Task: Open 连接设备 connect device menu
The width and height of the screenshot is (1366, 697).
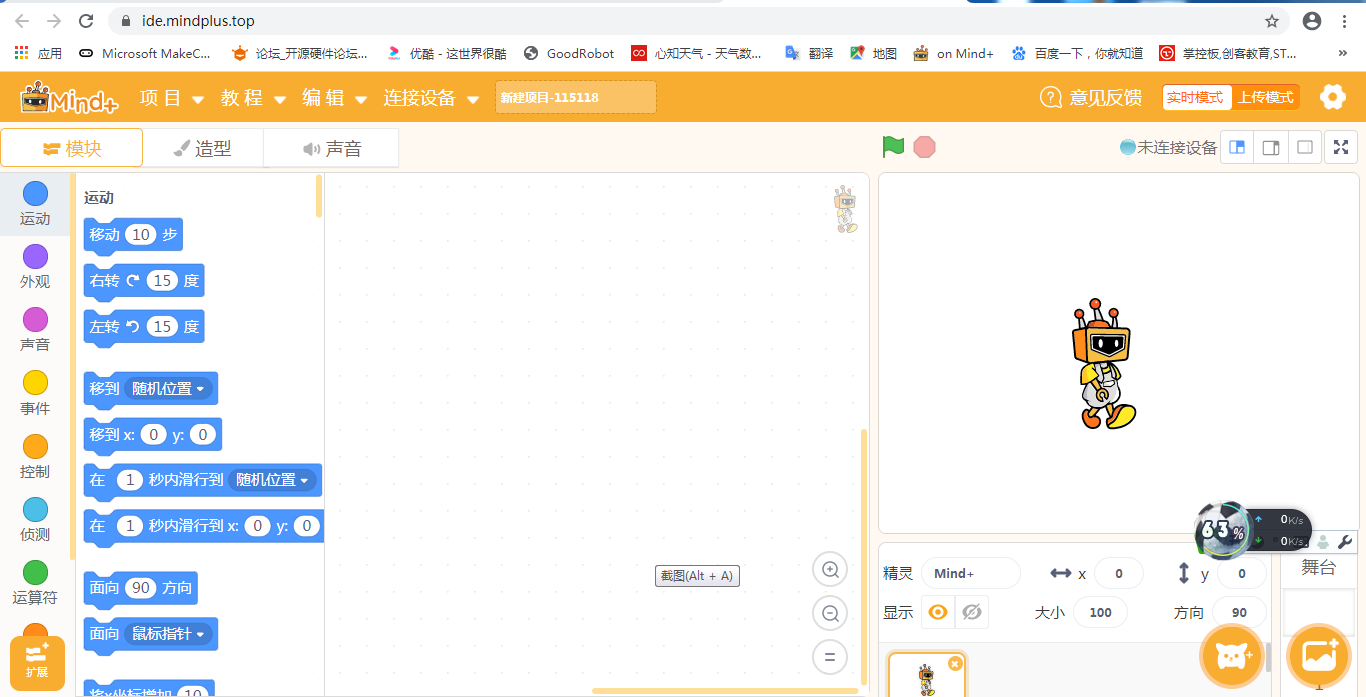Action: pos(431,98)
